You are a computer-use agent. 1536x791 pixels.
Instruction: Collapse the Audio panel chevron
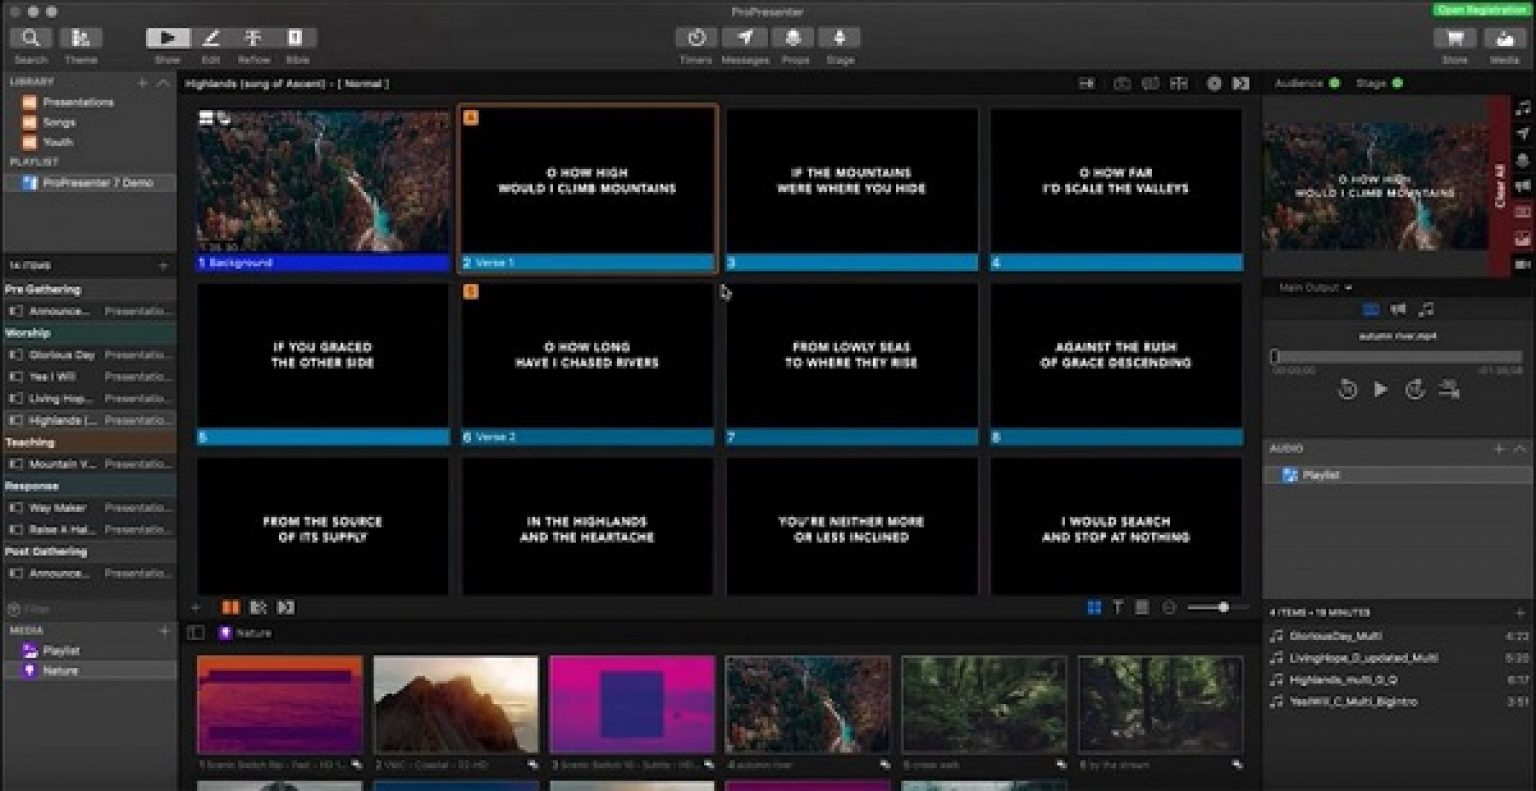click(x=1520, y=449)
